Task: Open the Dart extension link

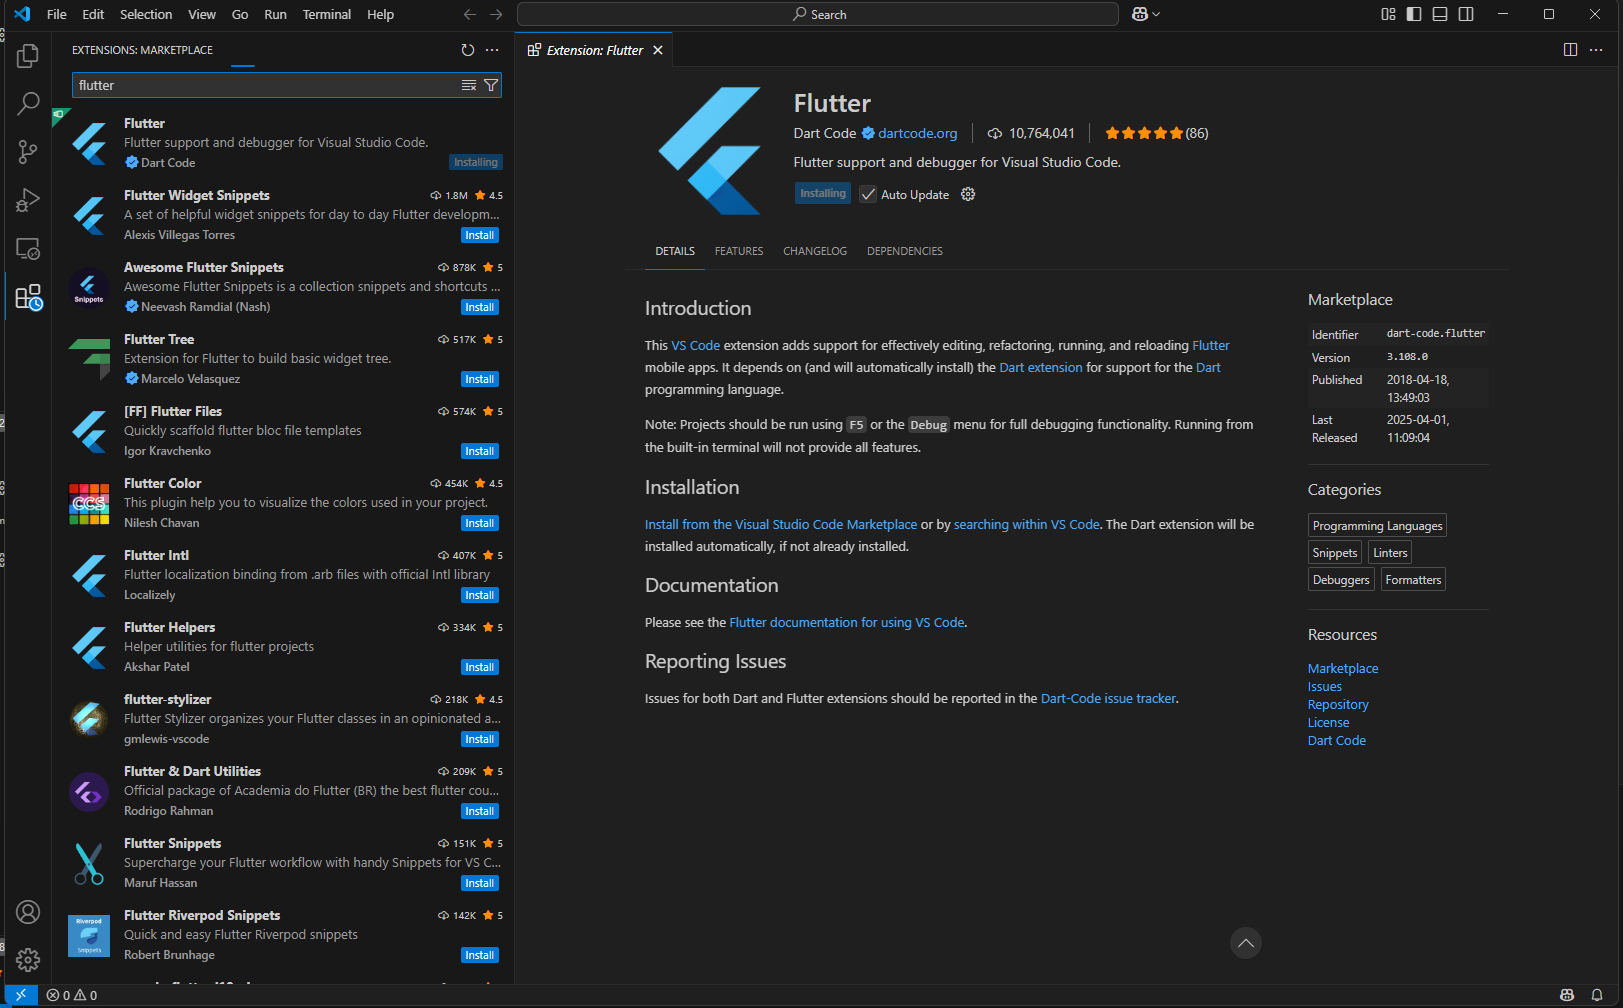Action: (x=1040, y=367)
